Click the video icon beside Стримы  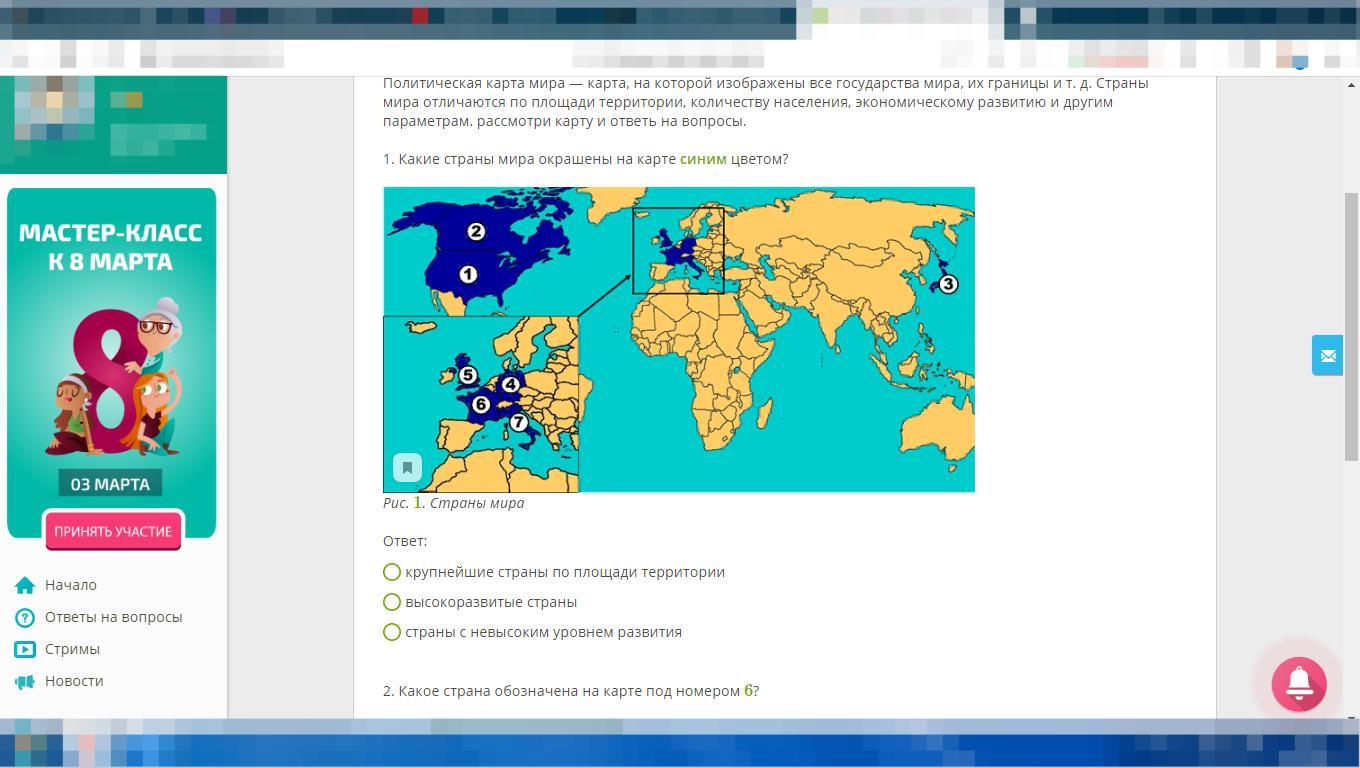click(x=25, y=649)
